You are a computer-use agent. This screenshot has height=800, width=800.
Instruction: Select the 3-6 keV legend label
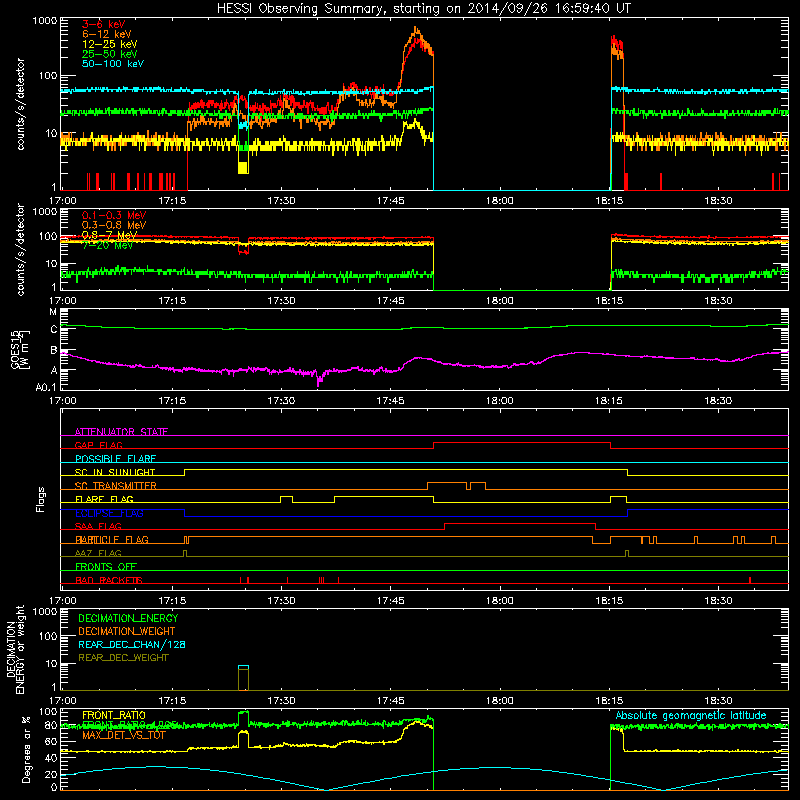104,24
